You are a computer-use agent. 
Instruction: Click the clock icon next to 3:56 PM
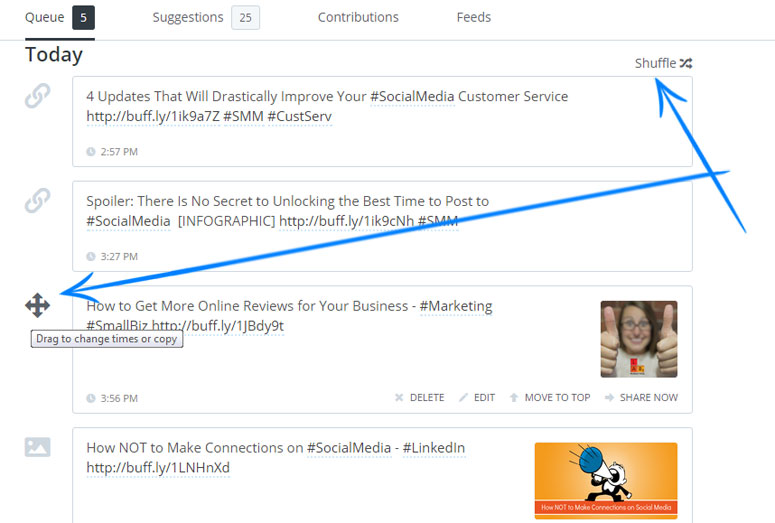(91, 398)
